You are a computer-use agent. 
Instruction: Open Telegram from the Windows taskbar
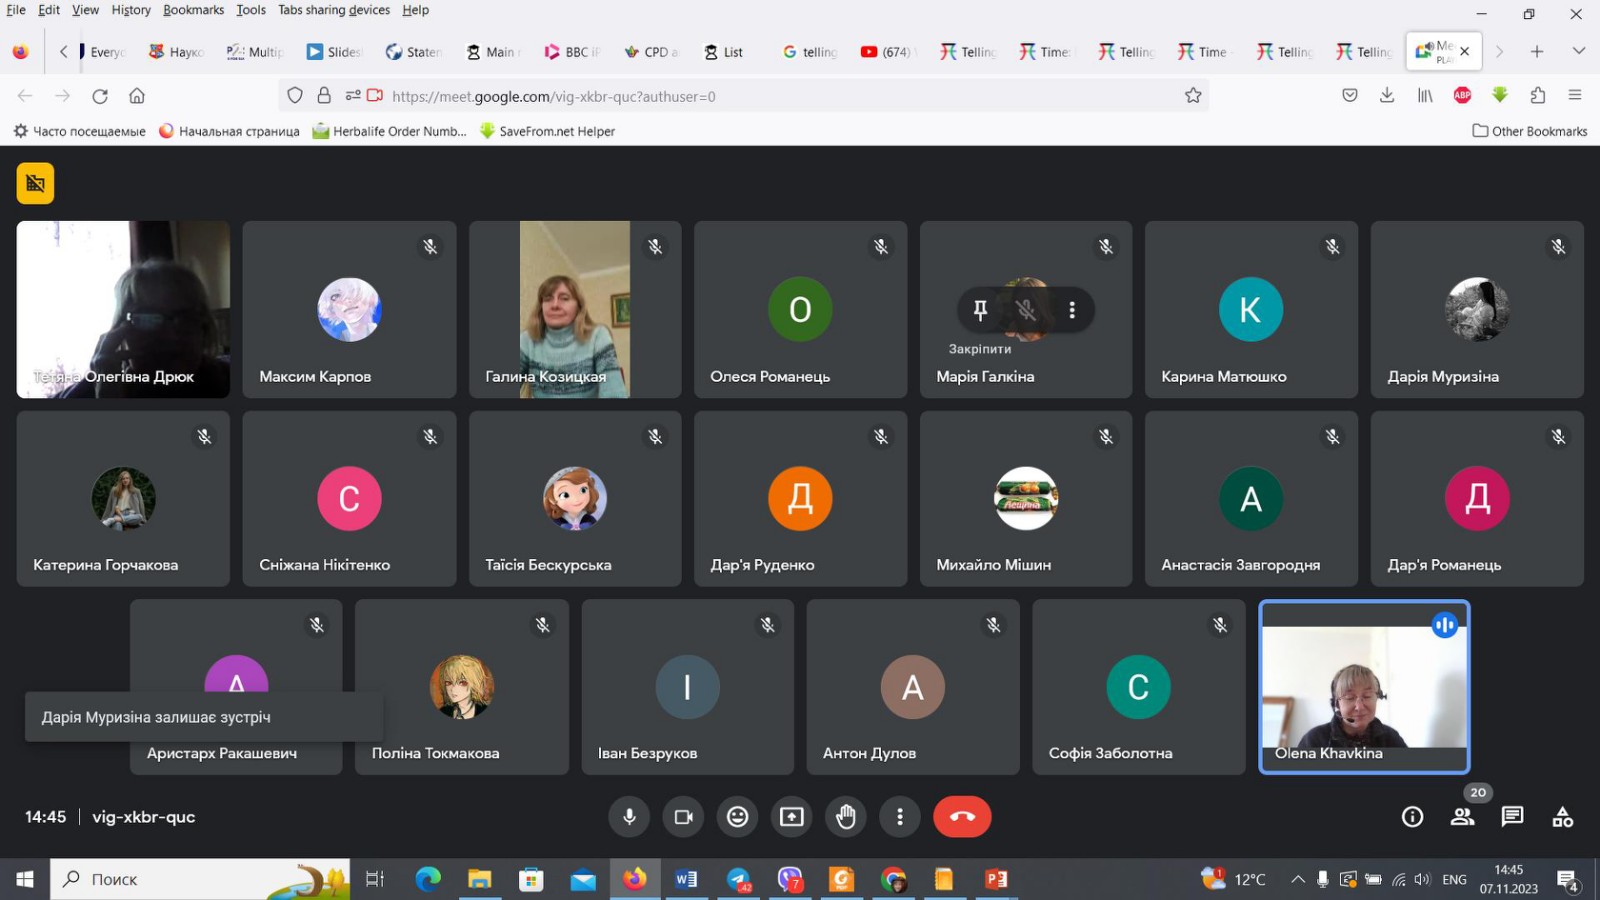point(738,879)
